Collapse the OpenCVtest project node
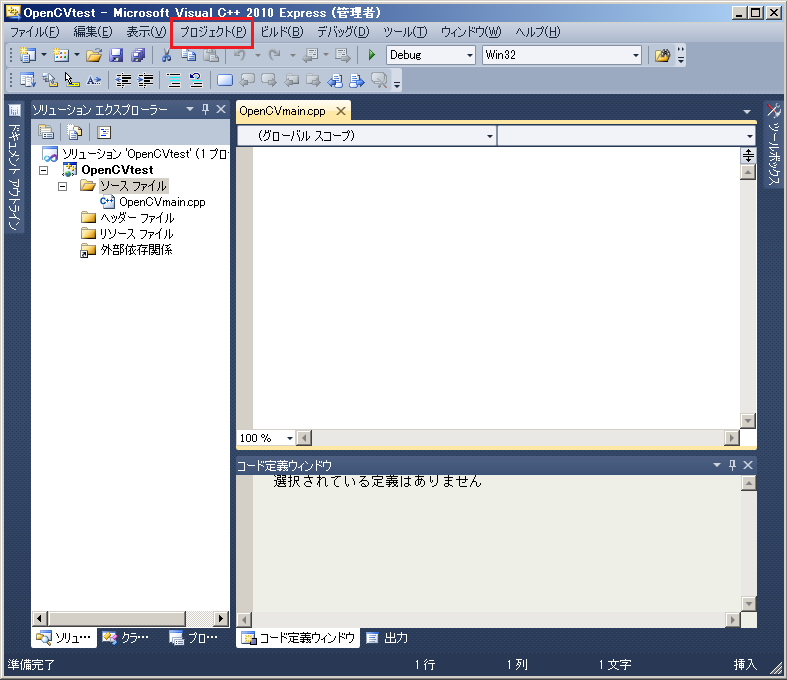787x680 pixels. pos(44,170)
